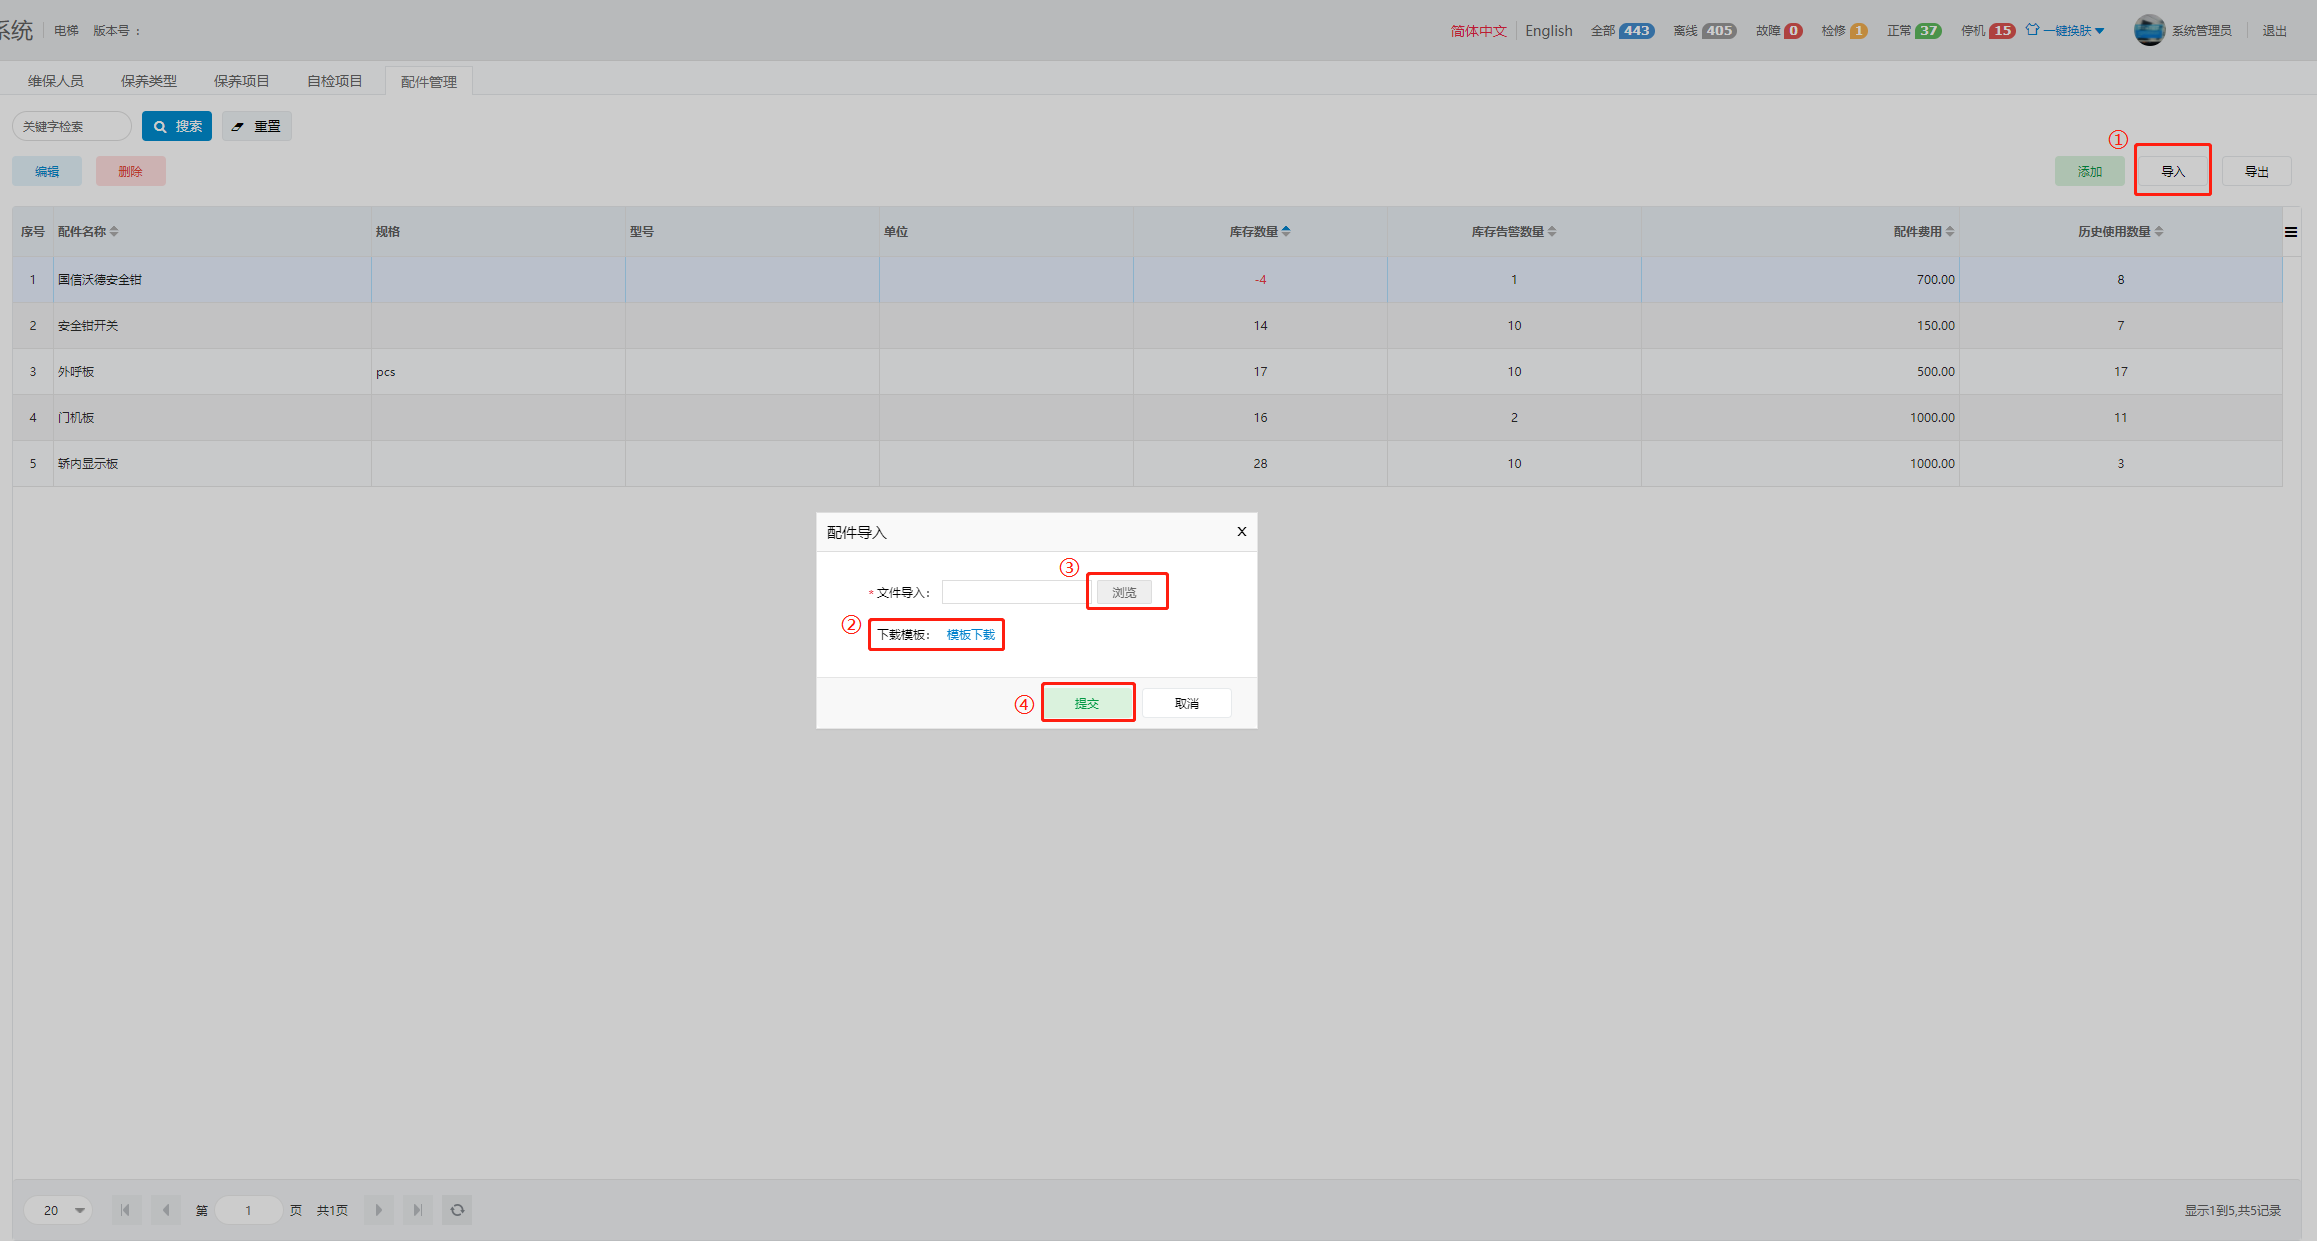Go to the first page arrow icon
The image size is (2317, 1241).
[125, 1210]
